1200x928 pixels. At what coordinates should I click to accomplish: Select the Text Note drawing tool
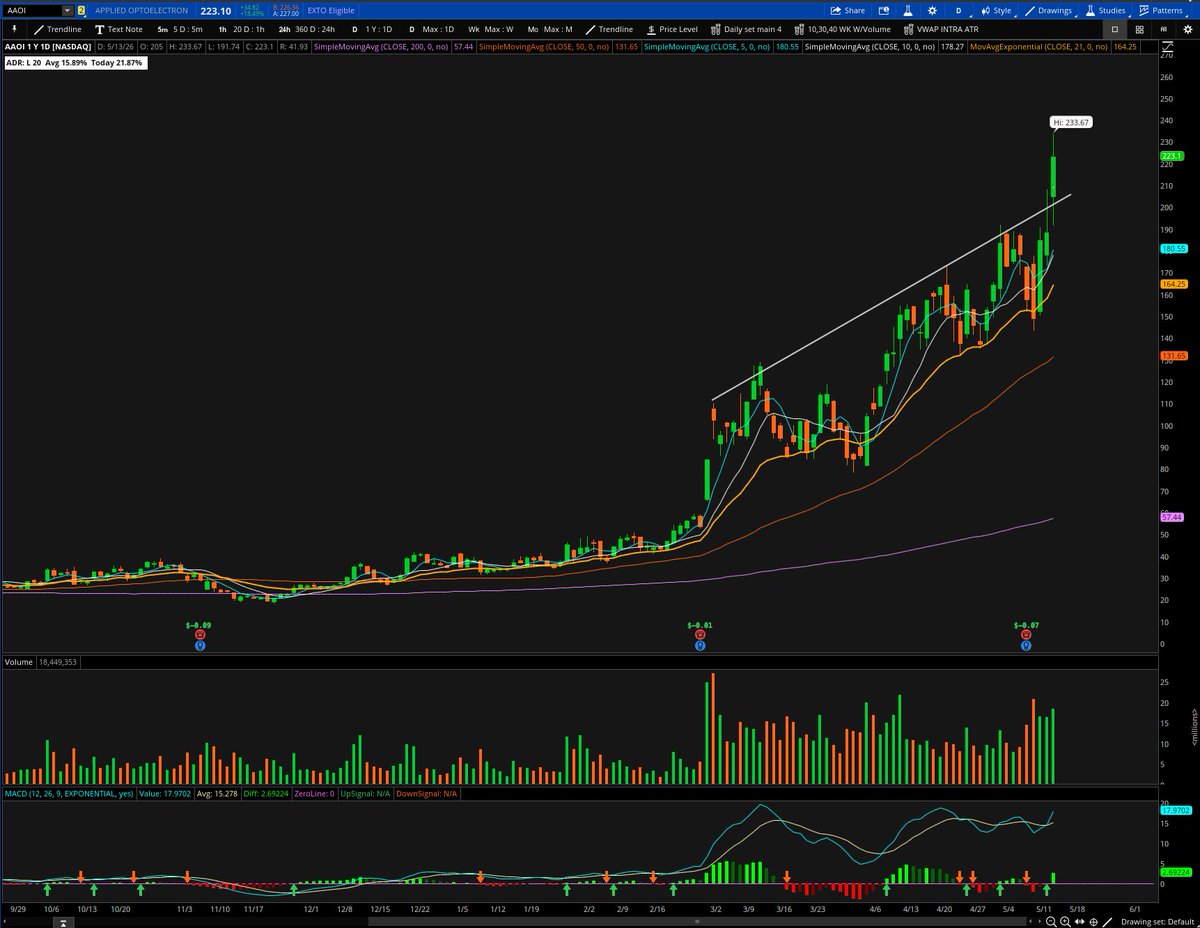[x=117, y=29]
